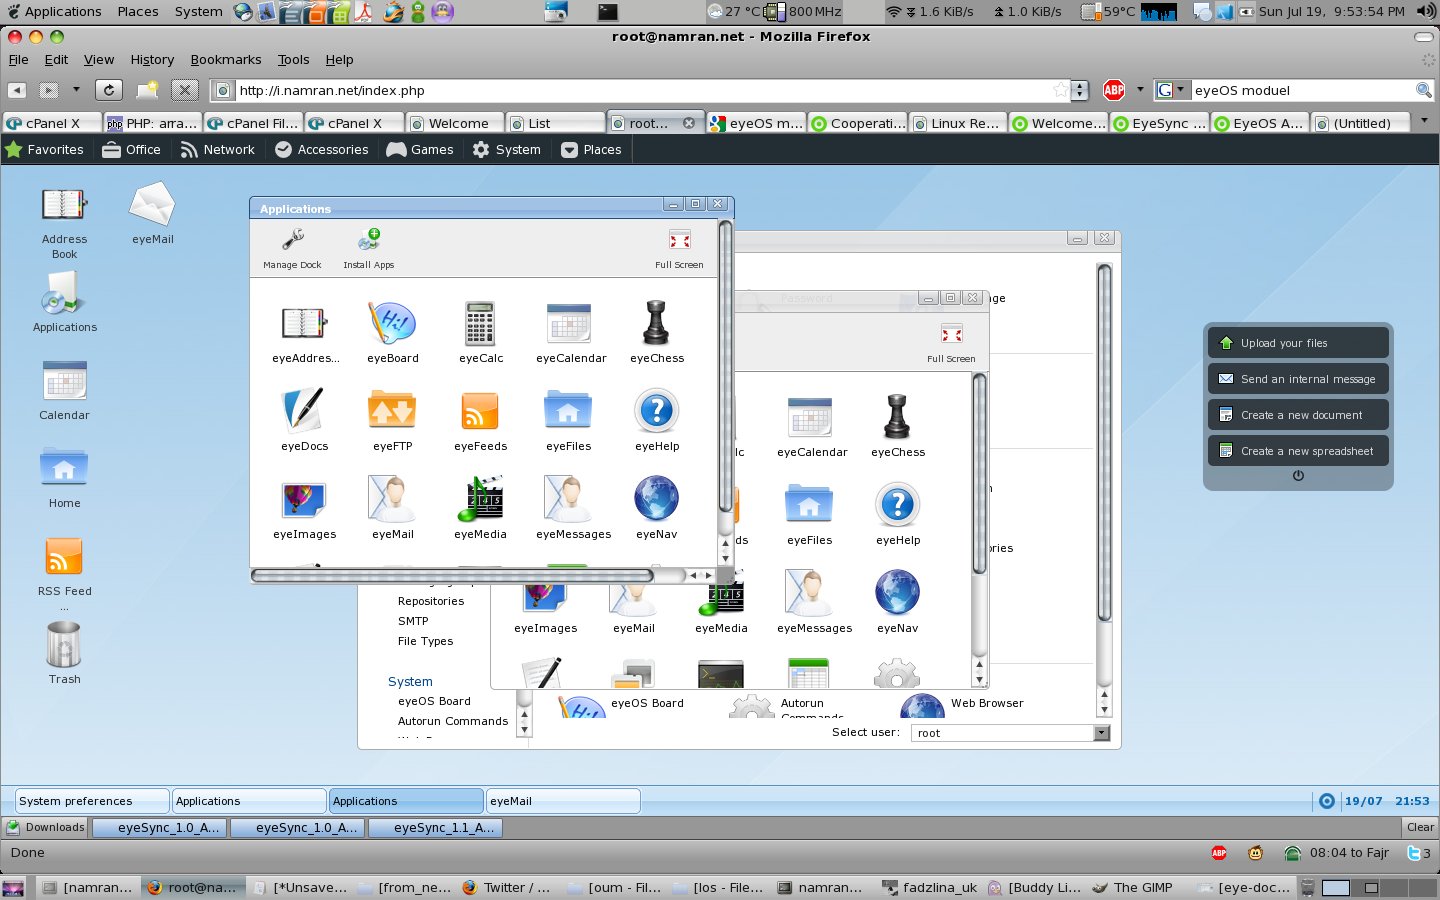This screenshot has width=1440, height=900.
Task: Open the Office menu in eyeOS bar
Action: [131, 150]
